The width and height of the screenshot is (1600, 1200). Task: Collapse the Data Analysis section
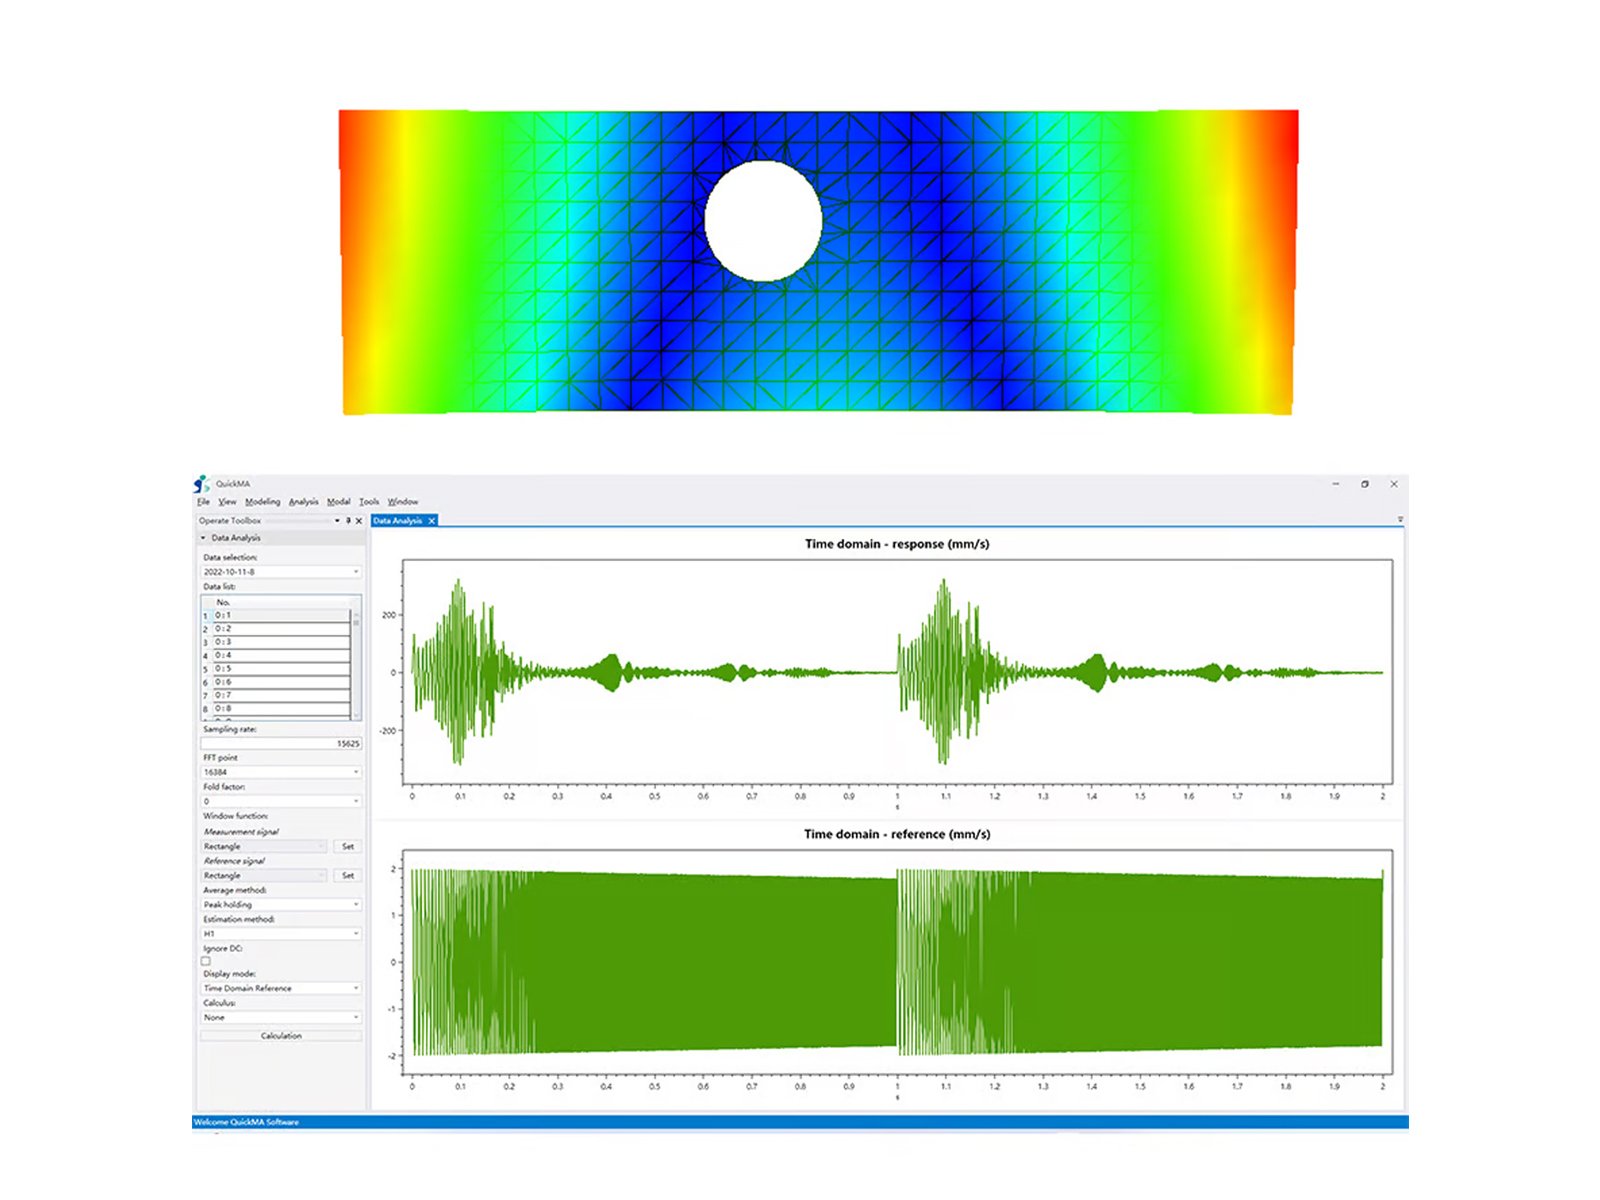click(204, 538)
